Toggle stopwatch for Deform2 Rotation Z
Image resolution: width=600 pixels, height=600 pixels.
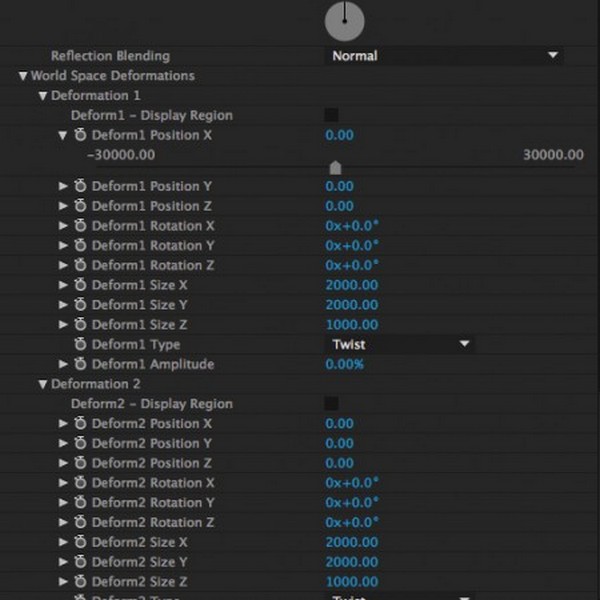tap(80, 522)
